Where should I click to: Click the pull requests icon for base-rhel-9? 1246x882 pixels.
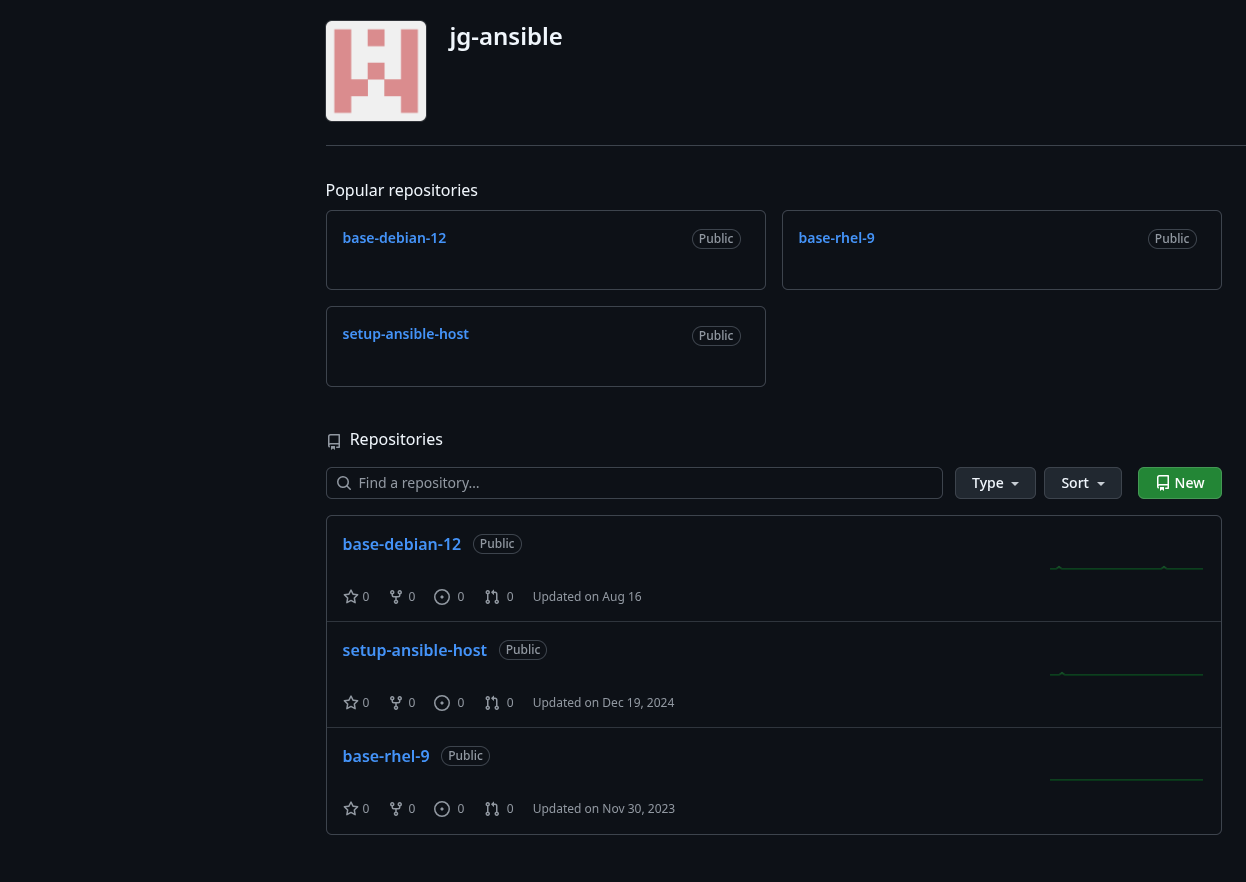[x=492, y=809]
